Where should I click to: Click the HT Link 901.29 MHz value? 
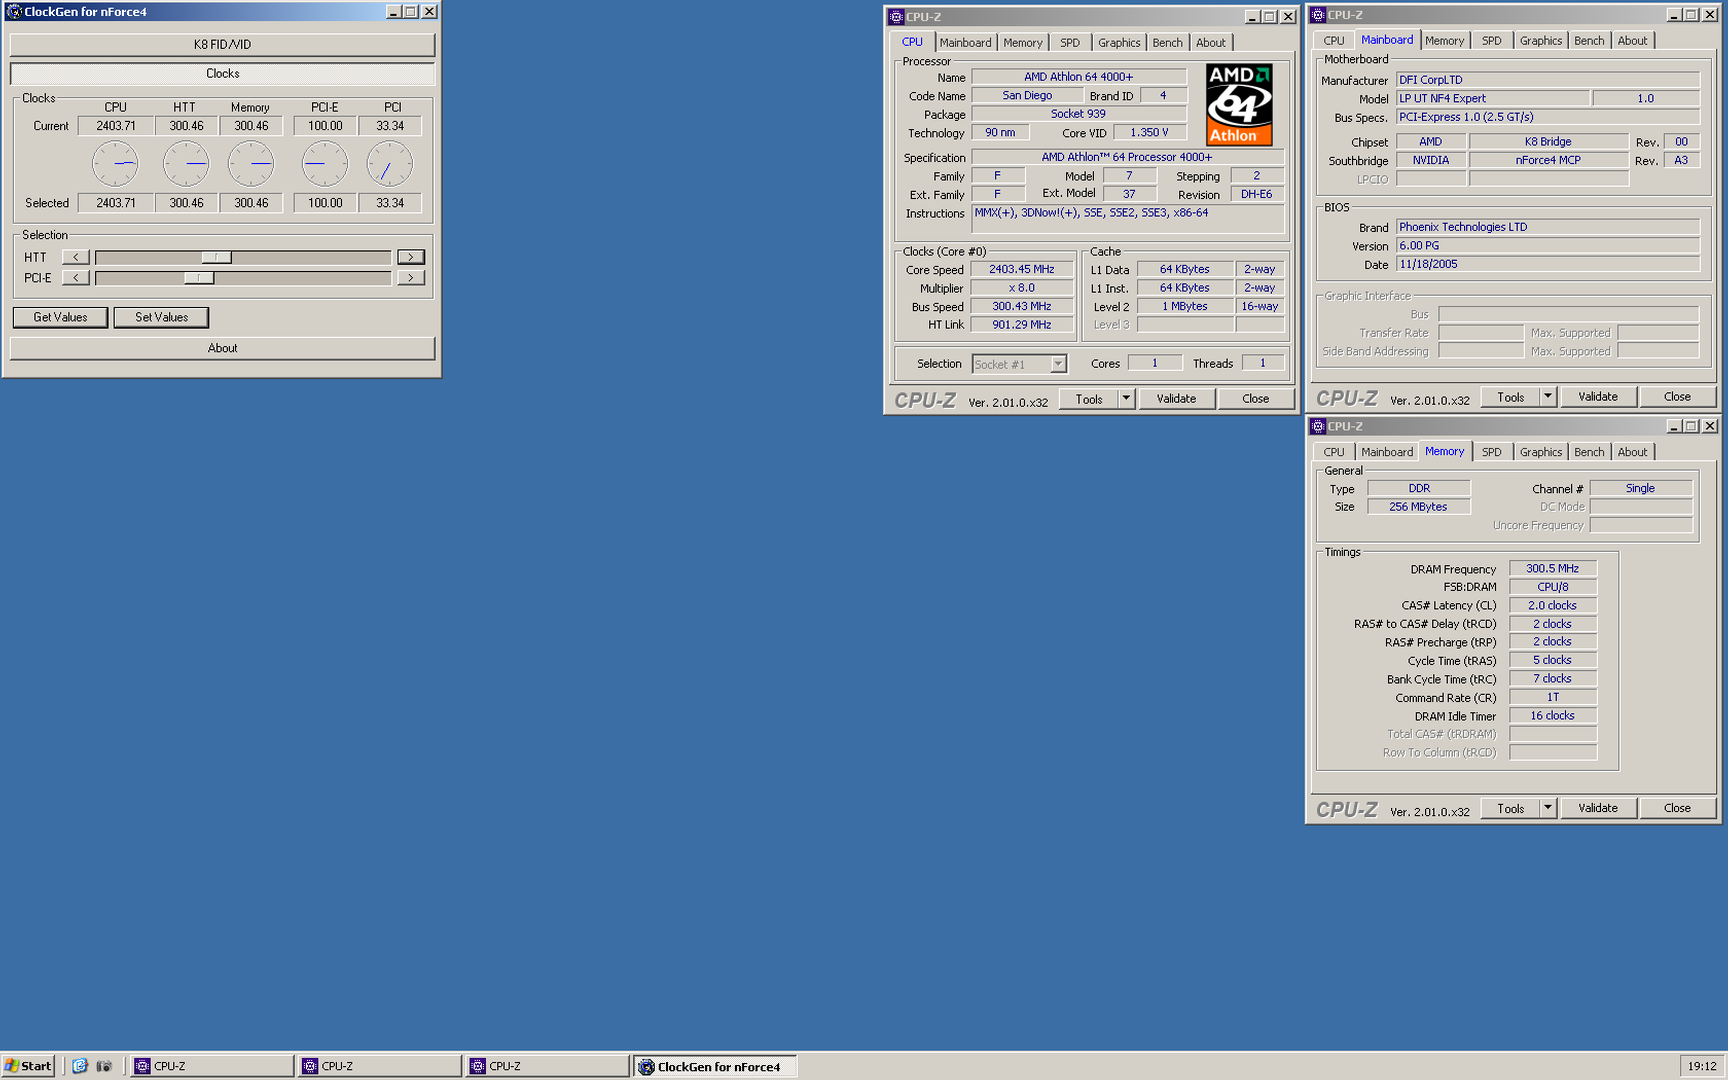(x=1022, y=324)
